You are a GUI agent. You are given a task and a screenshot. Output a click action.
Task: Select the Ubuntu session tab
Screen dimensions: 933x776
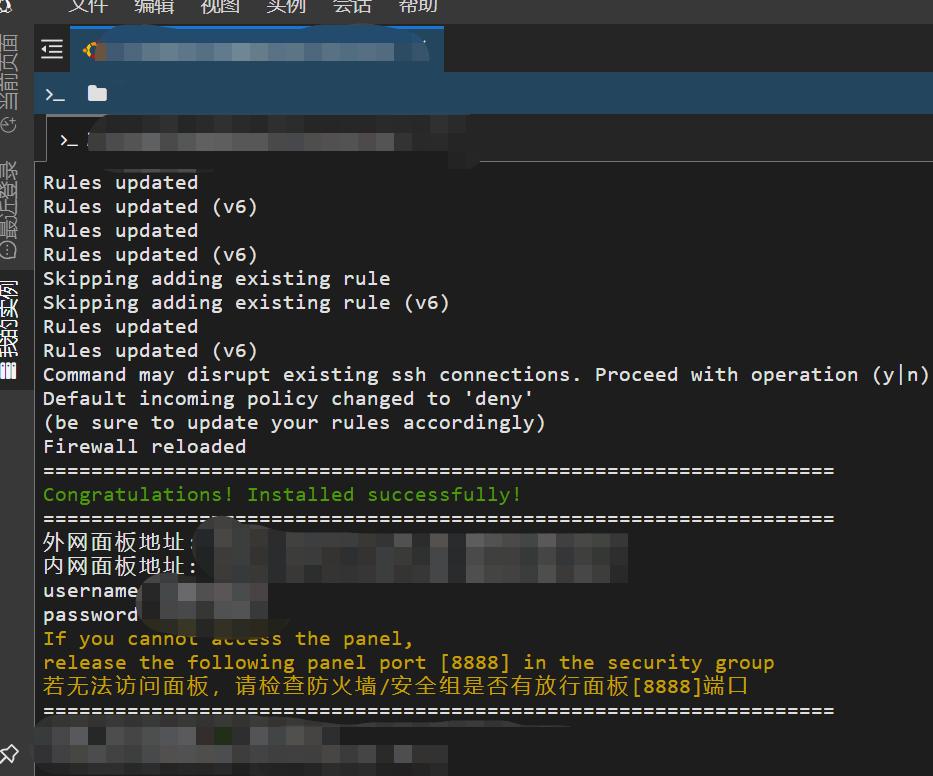tap(255, 50)
